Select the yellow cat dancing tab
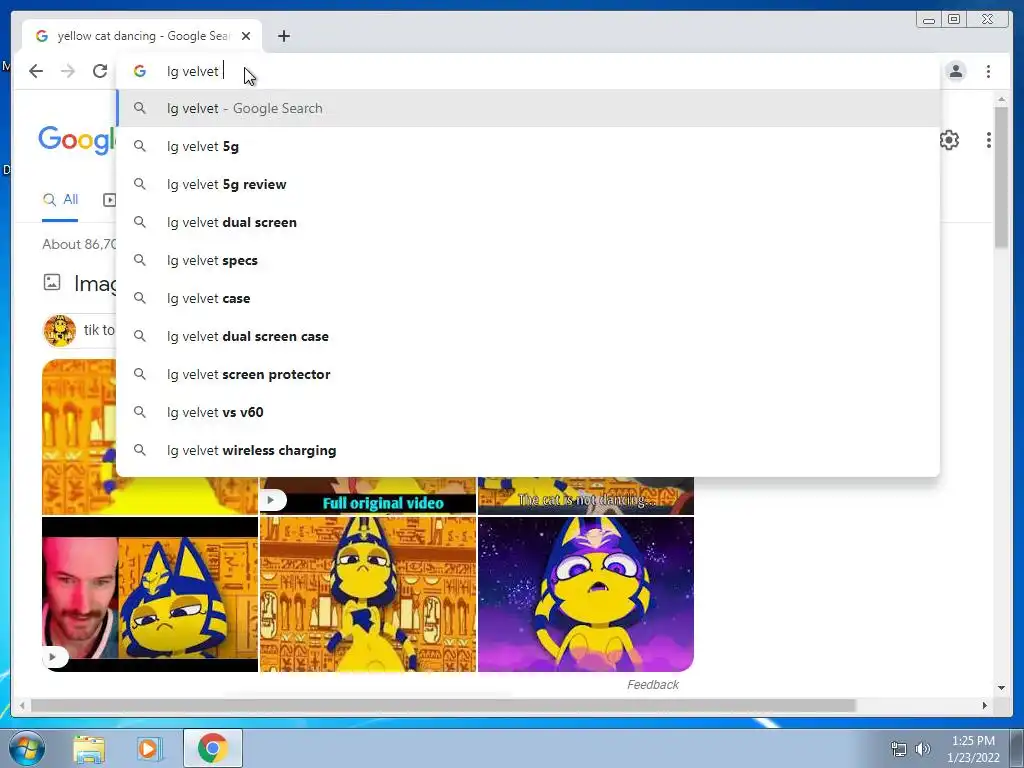The image size is (1024, 768). 142,36
